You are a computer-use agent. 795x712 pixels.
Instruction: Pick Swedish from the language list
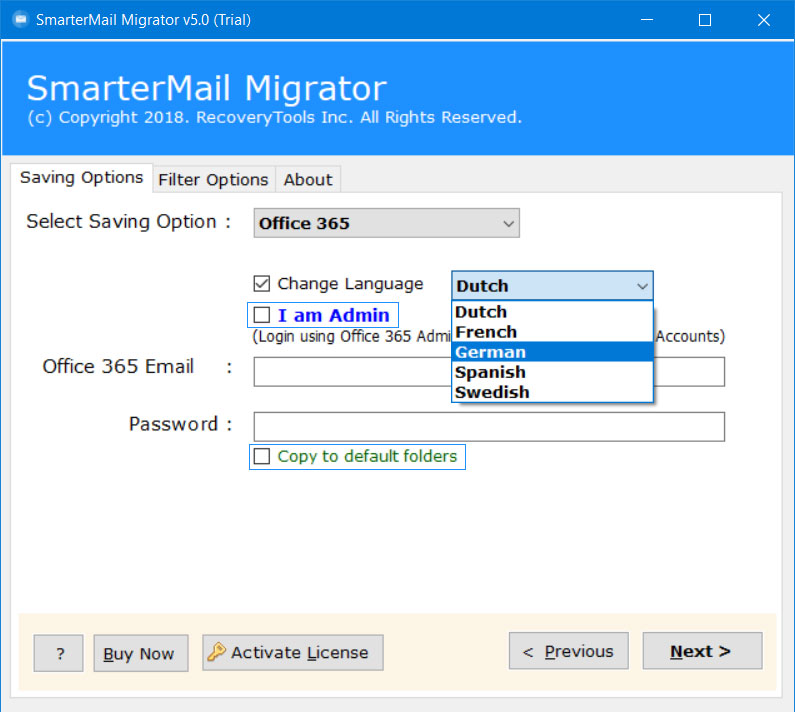click(552, 391)
